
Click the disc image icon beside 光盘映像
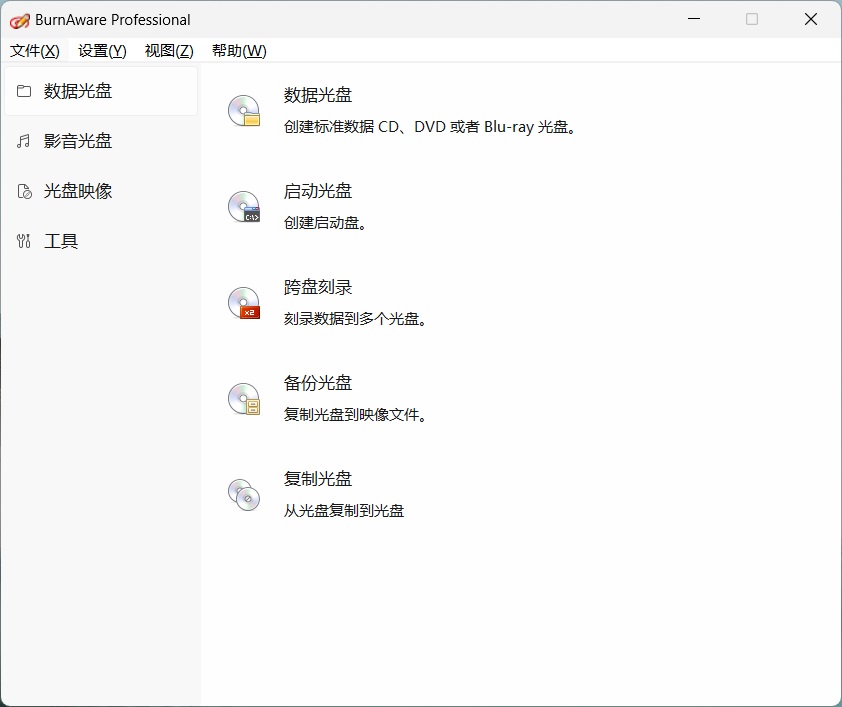tap(24, 191)
